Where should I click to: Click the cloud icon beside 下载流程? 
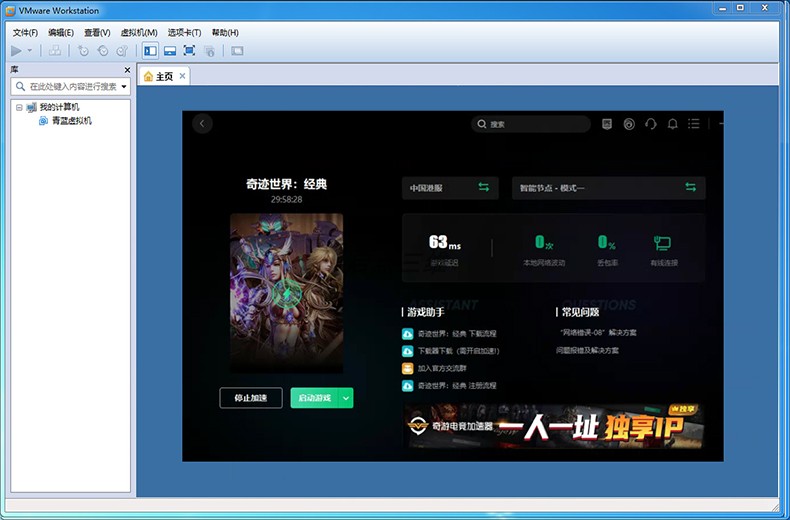[x=408, y=334]
